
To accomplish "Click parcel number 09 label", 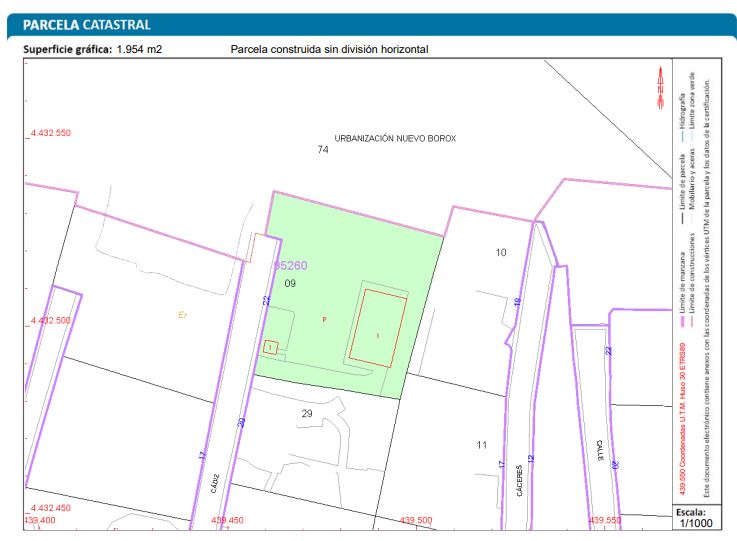I will coord(290,284).
